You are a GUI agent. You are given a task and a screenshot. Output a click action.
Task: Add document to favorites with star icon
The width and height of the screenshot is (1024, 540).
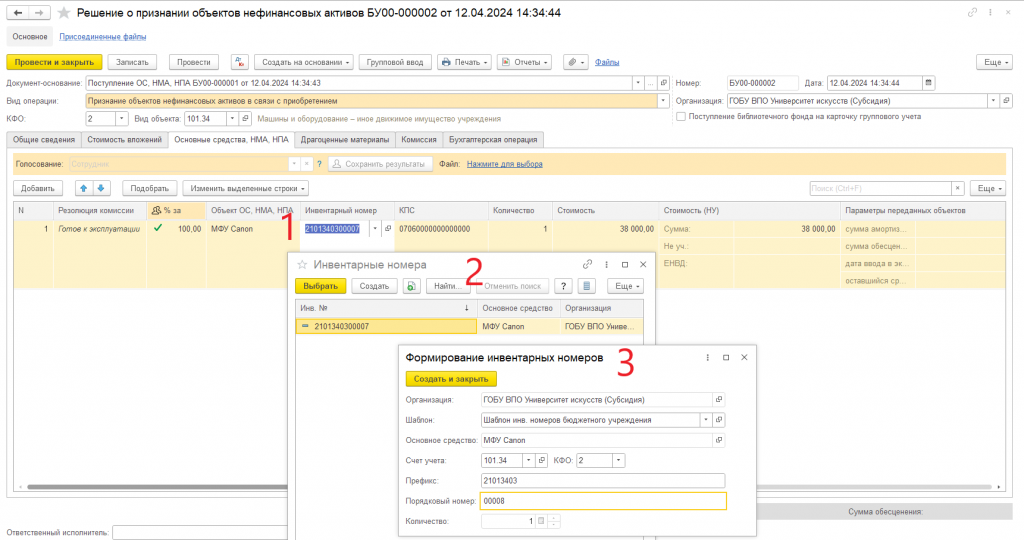(x=63, y=13)
